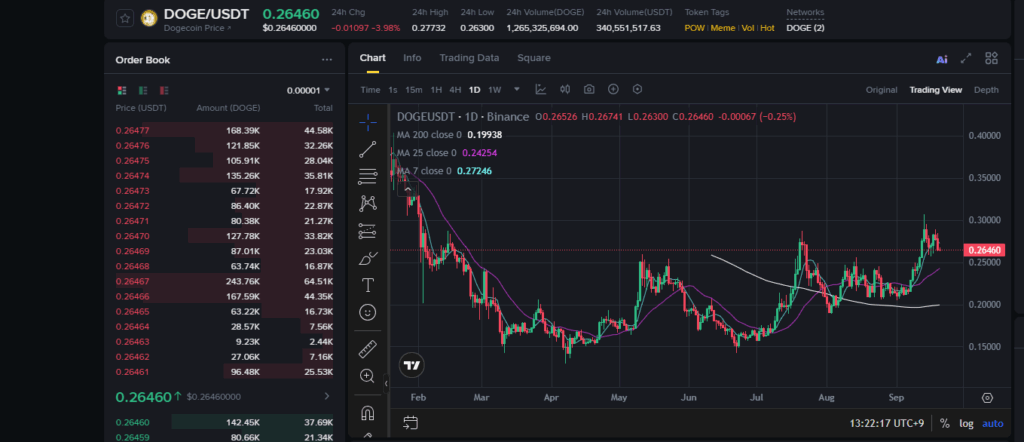
Task: Open the 0.00001 price precision dropdown
Action: pyautogui.click(x=308, y=90)
